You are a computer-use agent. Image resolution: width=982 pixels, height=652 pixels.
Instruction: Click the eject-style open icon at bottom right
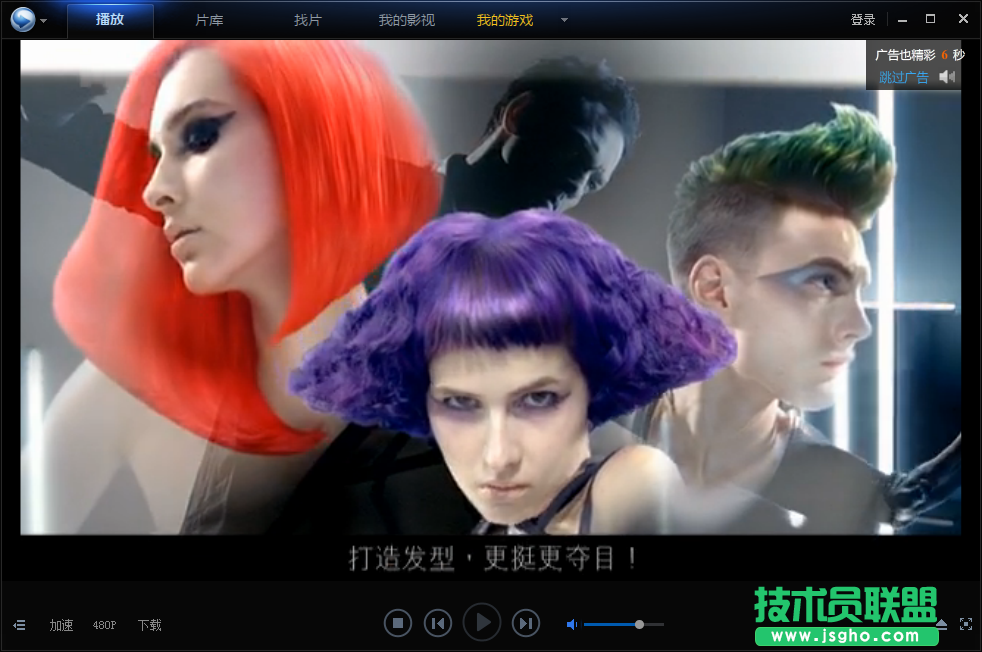[x=942, y=624]
